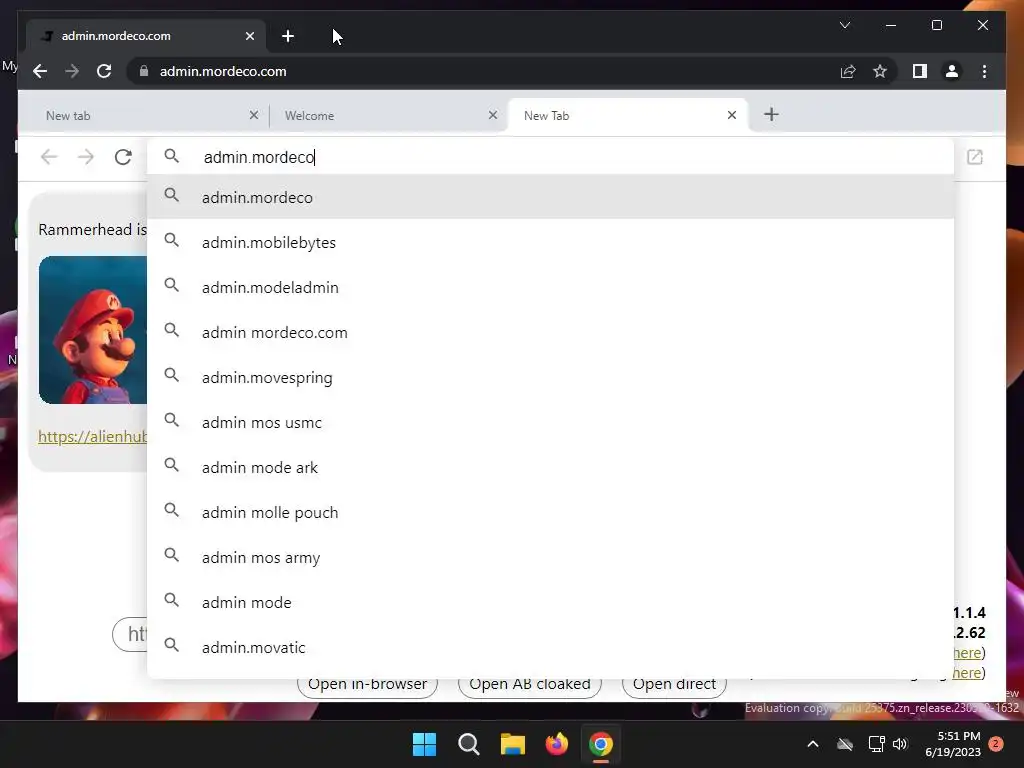Choose the 'admin.movespring' suggestion
This screenshot has height=768, width=1024.
[550, 377]
